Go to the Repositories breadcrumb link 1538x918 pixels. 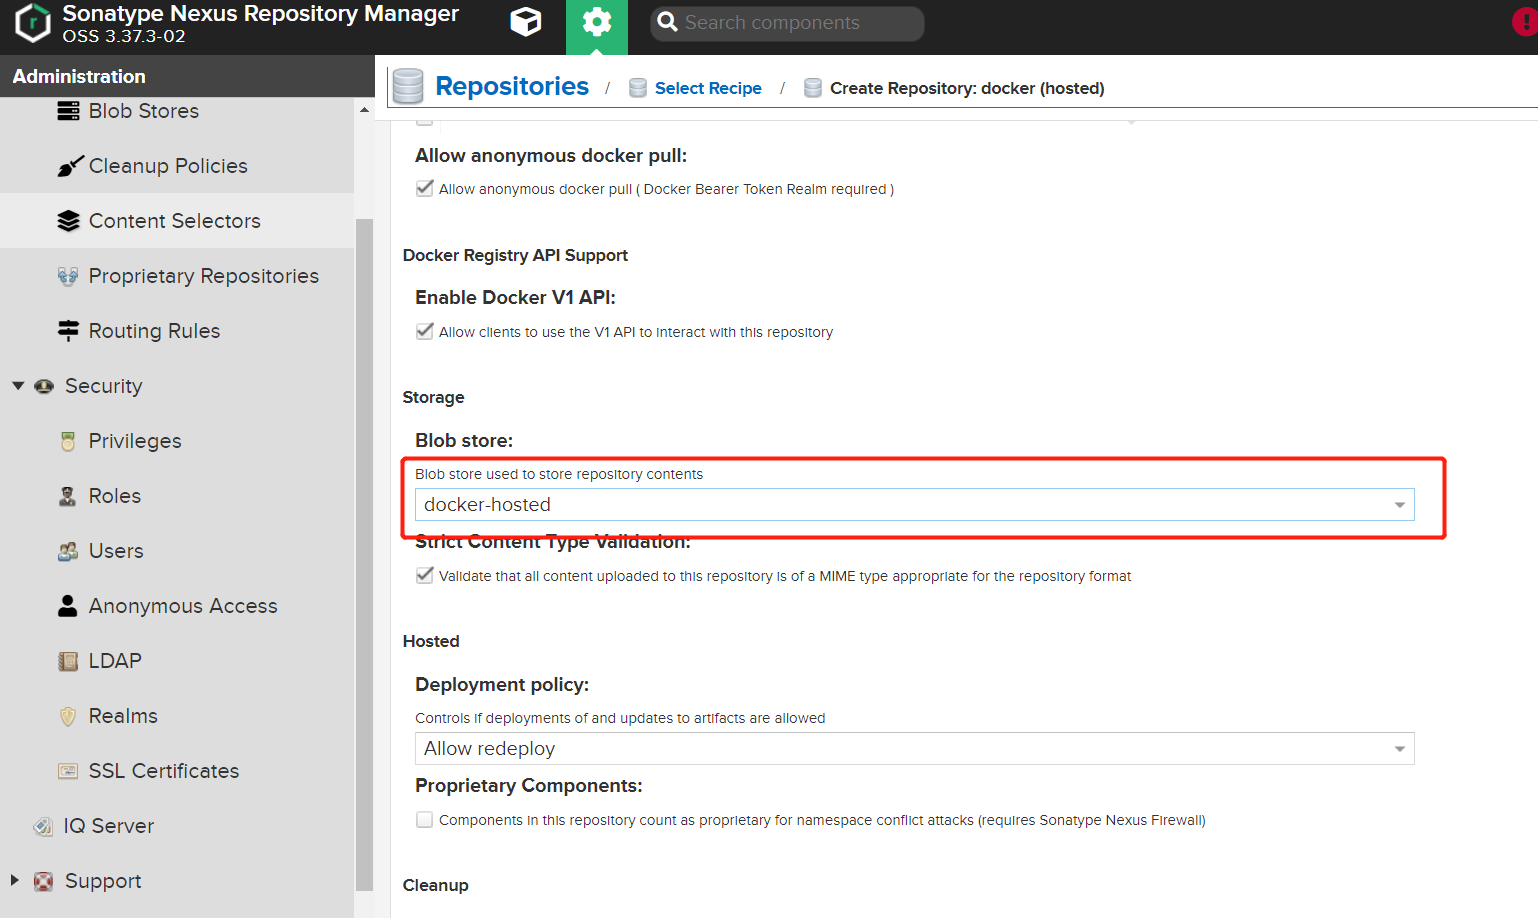point(512,86)
